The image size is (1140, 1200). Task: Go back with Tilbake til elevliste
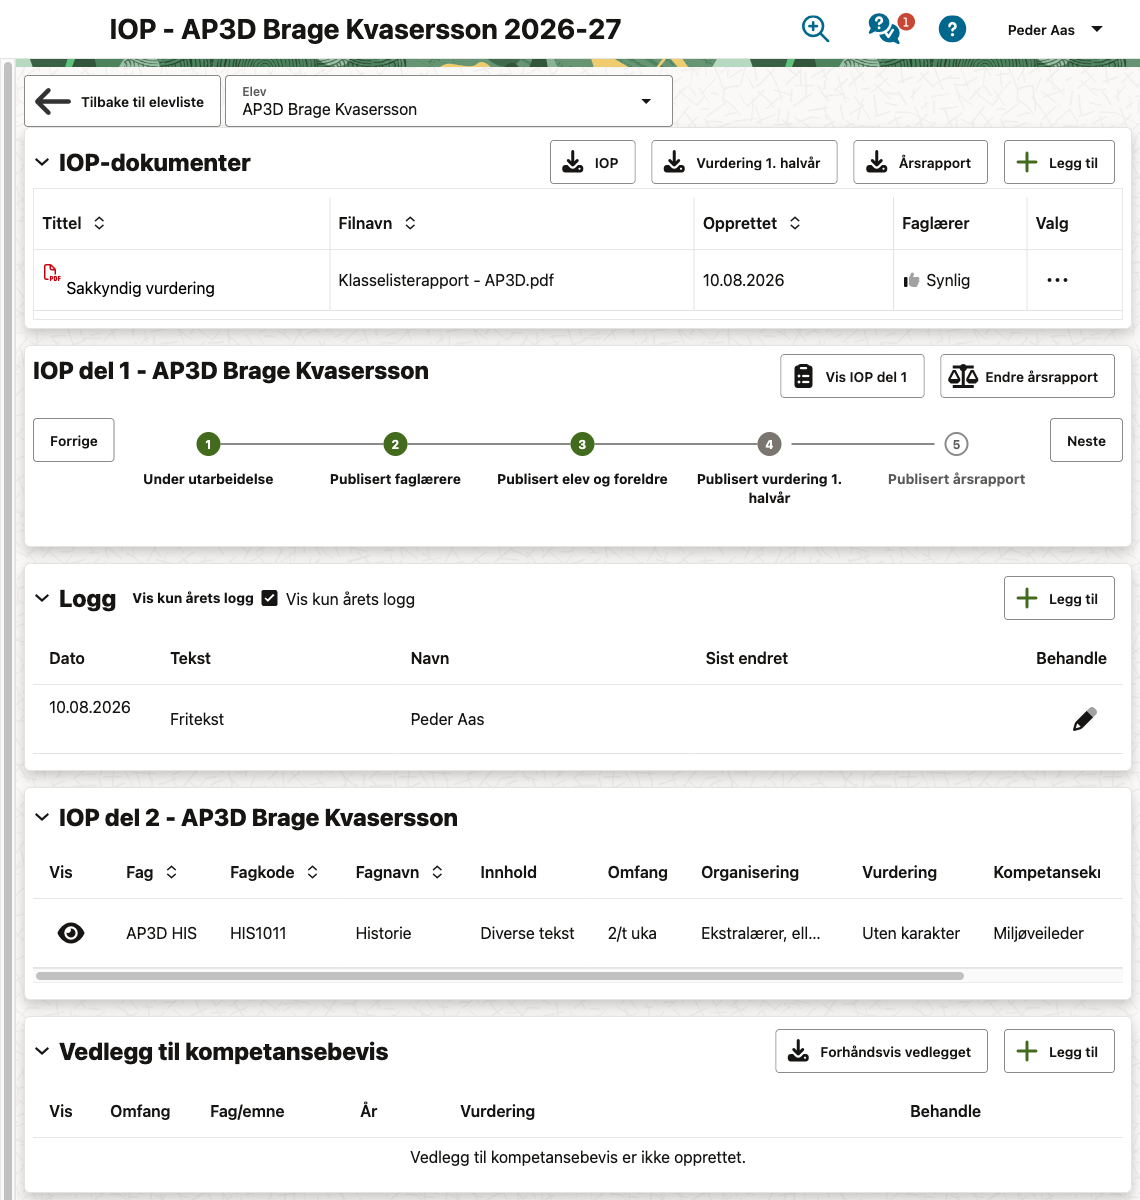click(x=122, y=101)
